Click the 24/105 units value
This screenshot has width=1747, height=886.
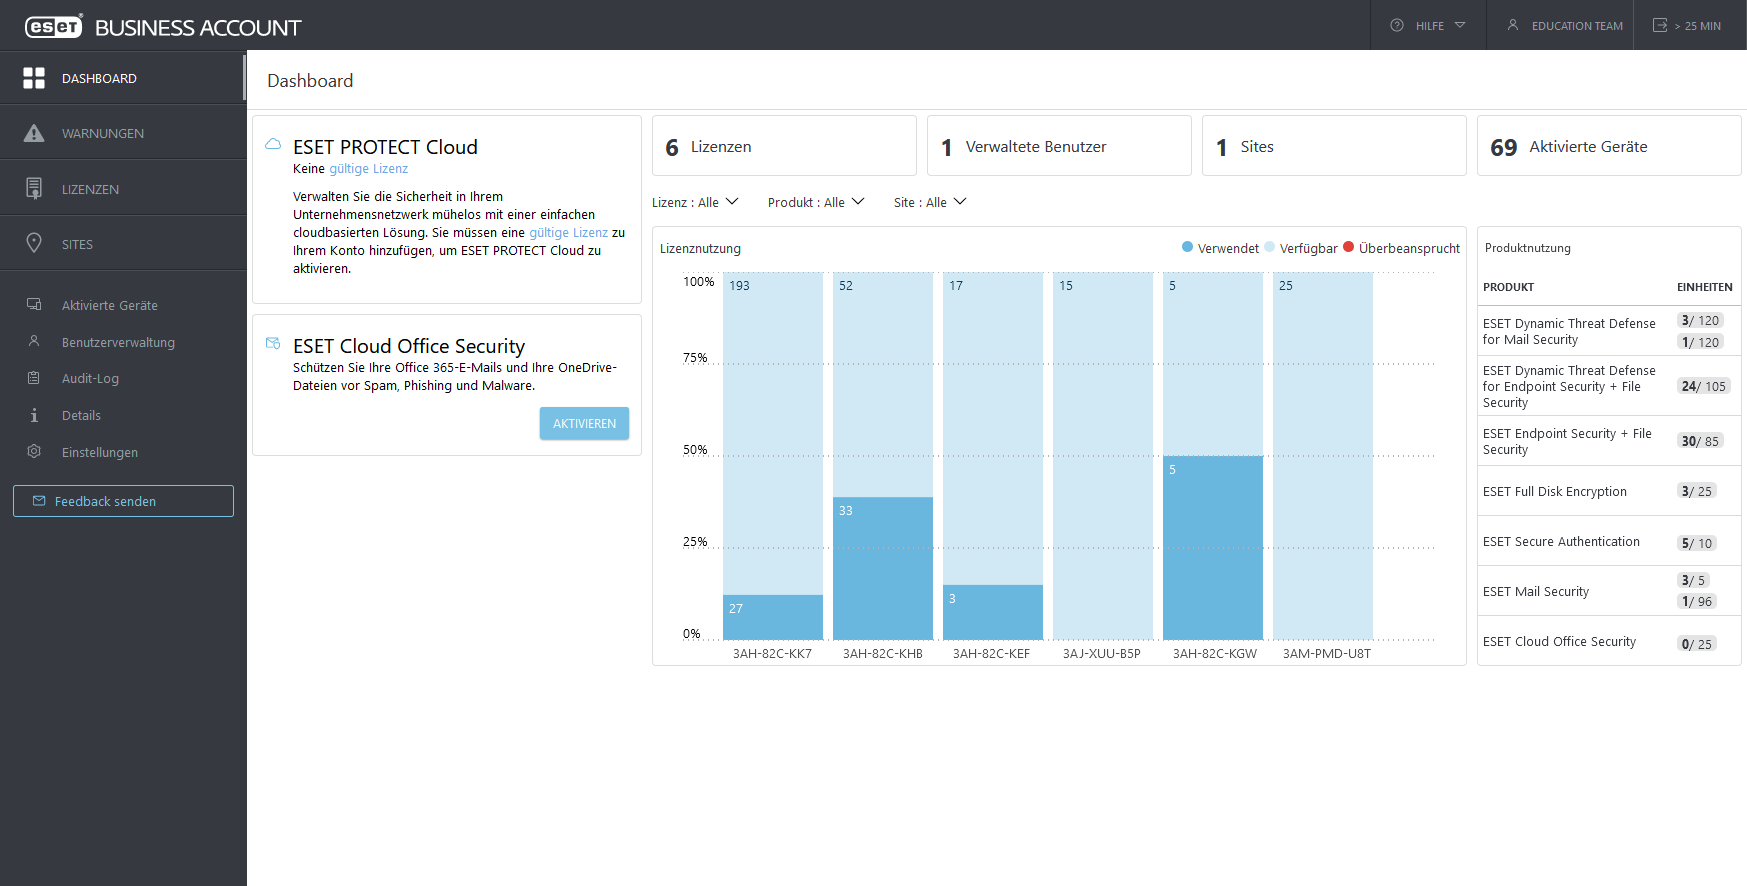[x=1704, y=386]
